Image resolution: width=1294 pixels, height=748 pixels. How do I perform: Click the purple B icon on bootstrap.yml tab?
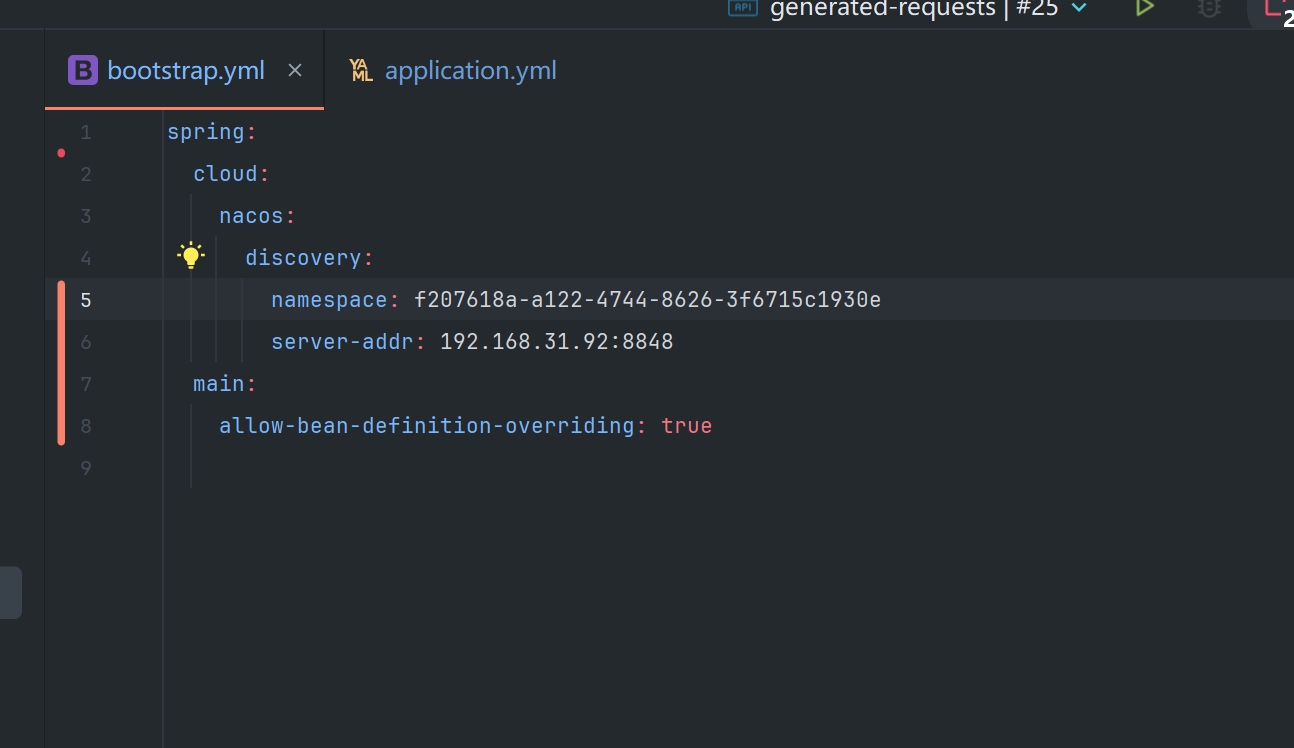(82, 70)
